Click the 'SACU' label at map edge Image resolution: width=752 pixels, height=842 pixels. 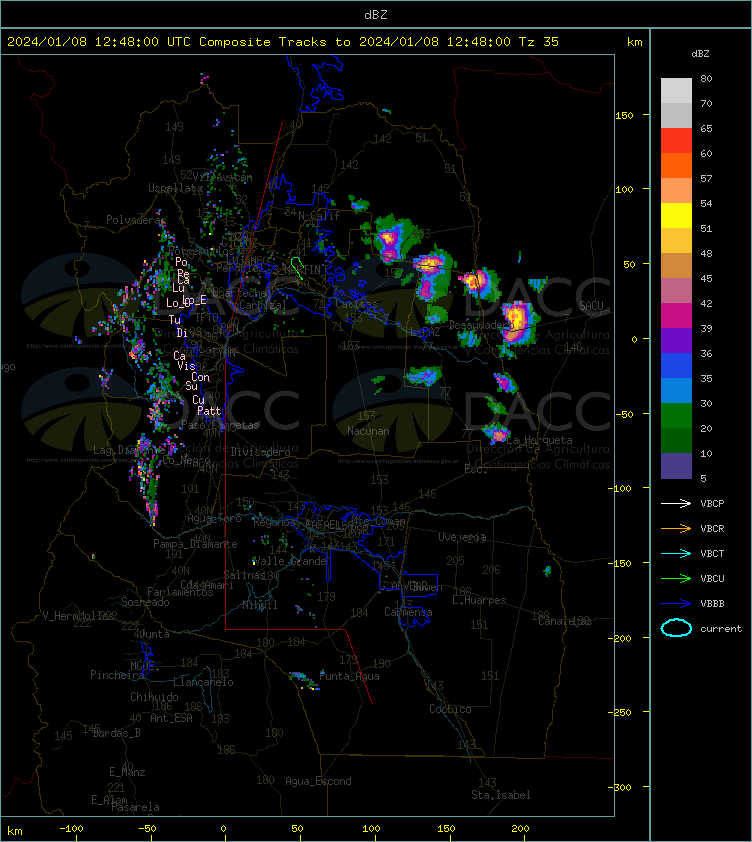[x=591, y=306]
